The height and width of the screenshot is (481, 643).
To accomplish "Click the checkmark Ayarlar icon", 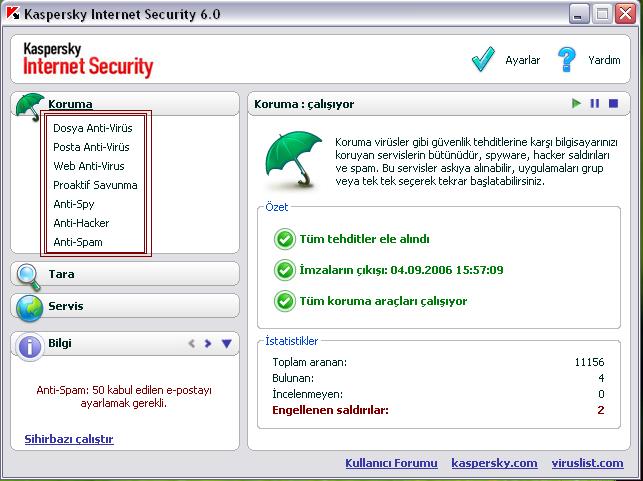I will (x=483, y=59).
